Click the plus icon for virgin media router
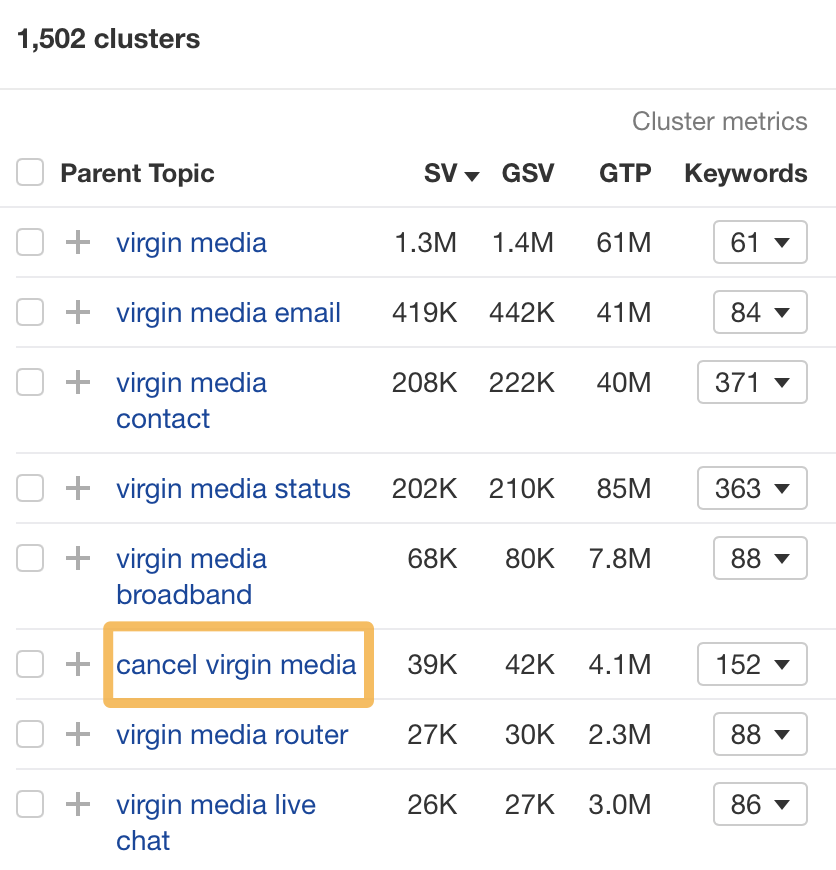The image size is (836, 870). coord(77,734)
